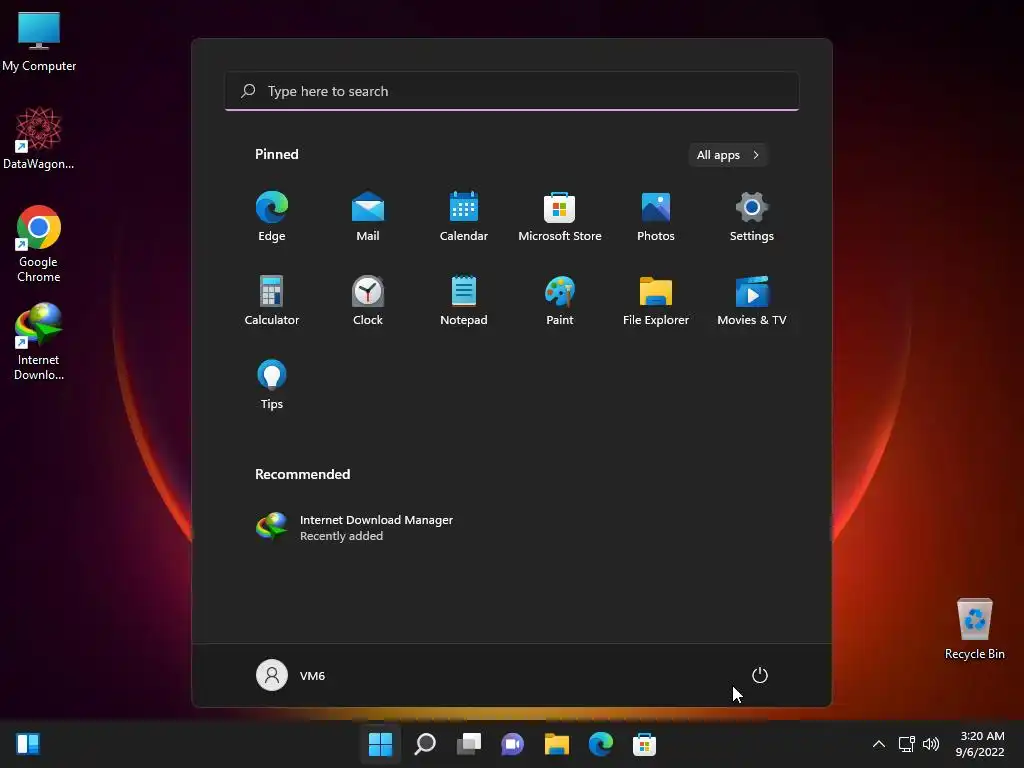
Task: Launch the Photos app
Action: pyautogui.click(x=656, y=216)
